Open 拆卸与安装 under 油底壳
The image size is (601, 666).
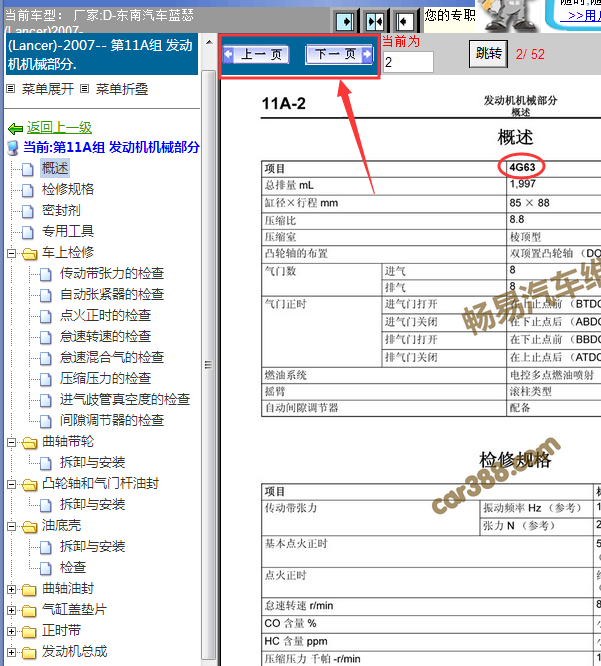click(92, 546)
